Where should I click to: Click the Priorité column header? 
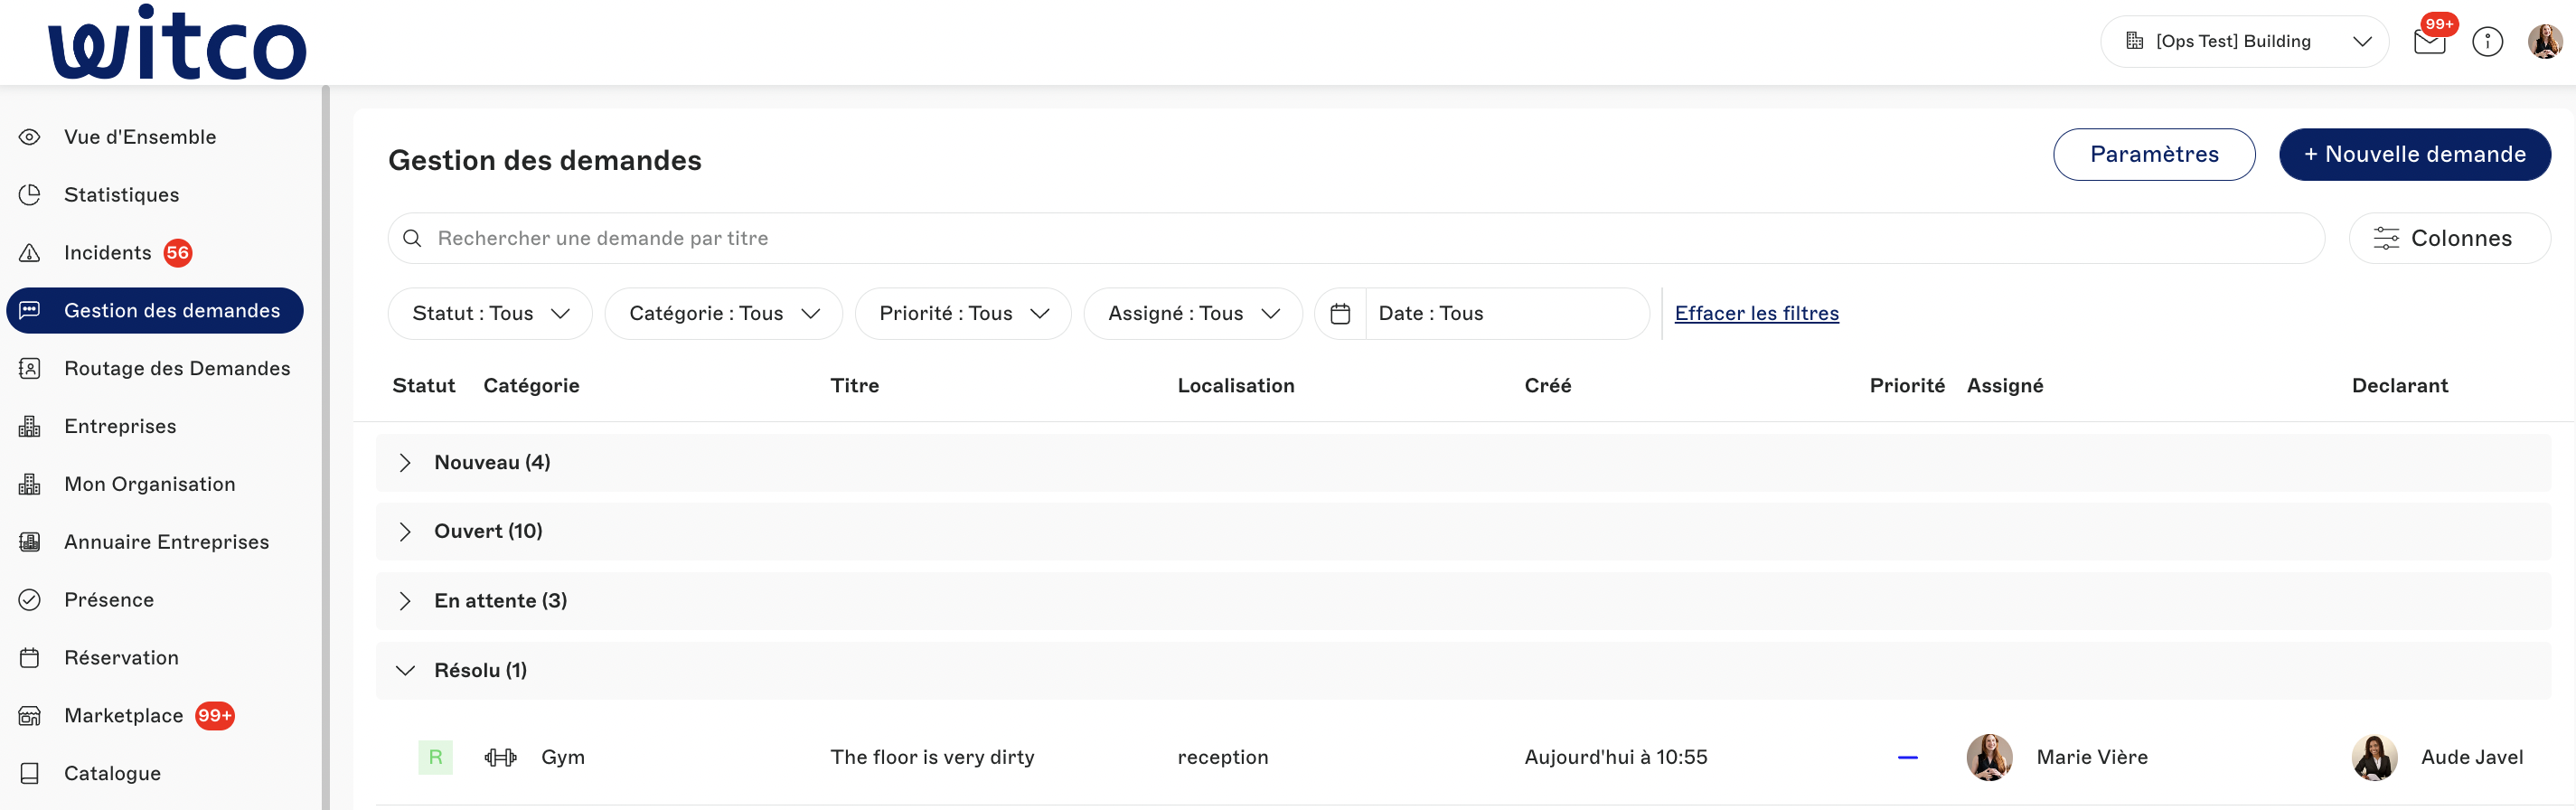point(1907,386)
